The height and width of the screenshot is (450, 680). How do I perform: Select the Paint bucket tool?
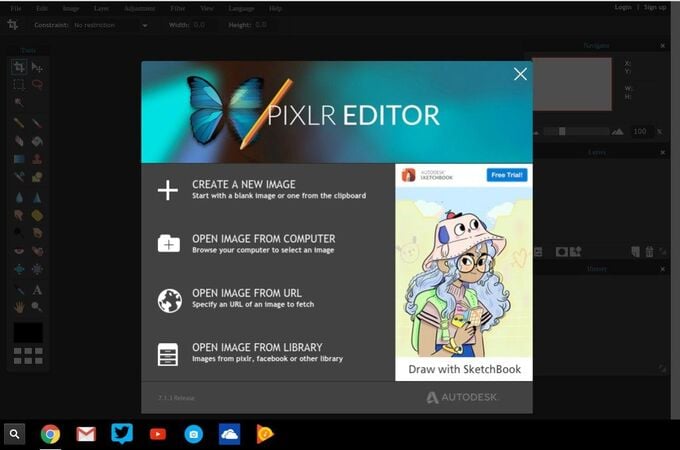37,141
